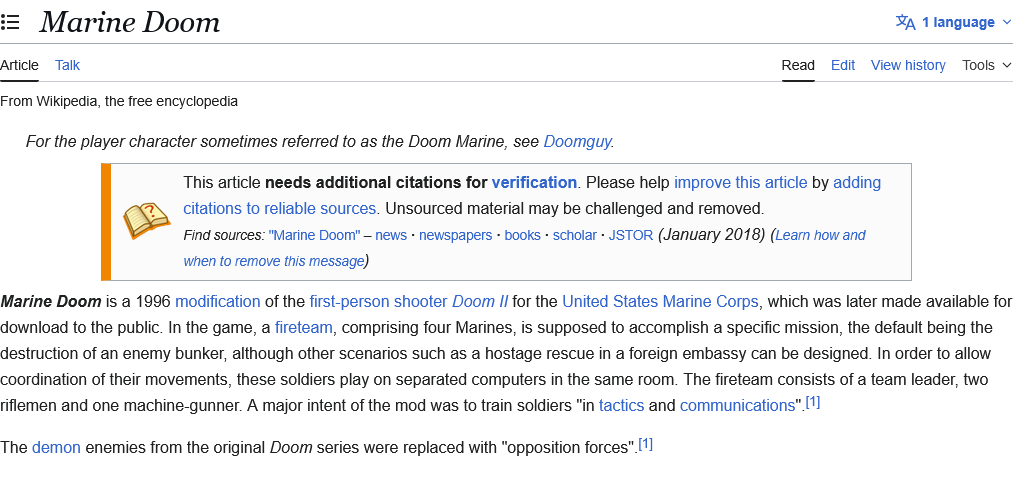Open the fireteam link
Screen dimensions: 1013x481
coord(304,328)
